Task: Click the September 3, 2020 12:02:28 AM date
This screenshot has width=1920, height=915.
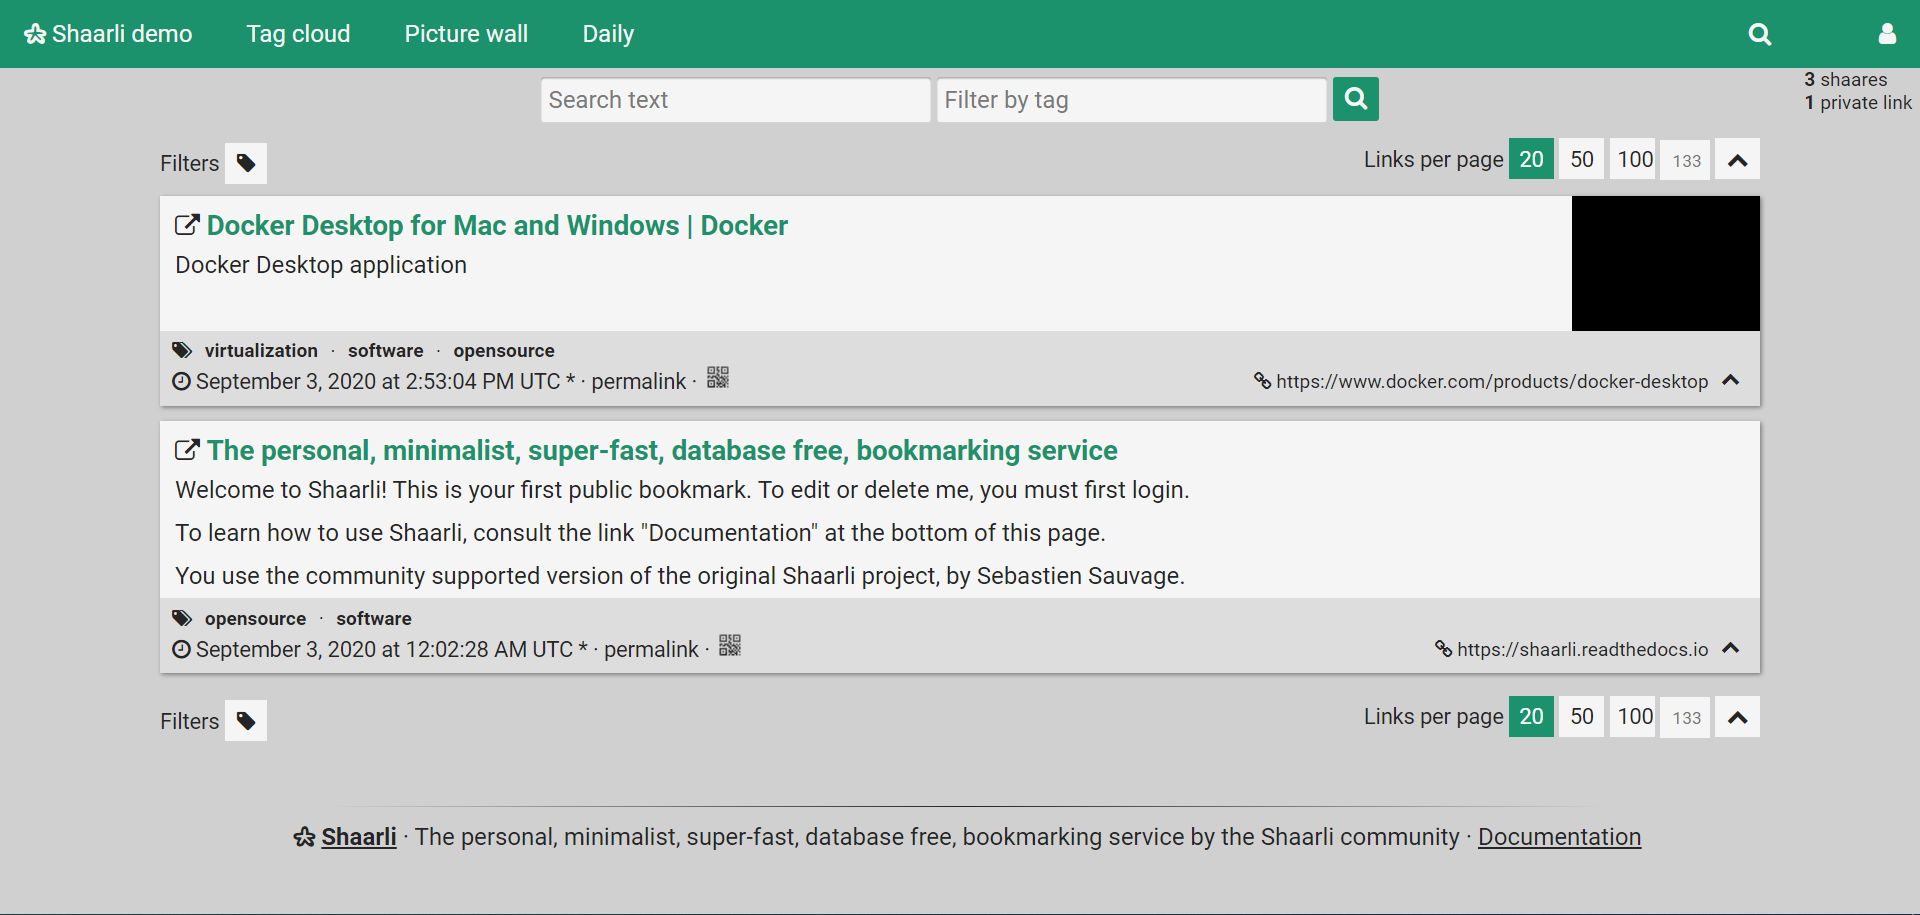Action: pos(384,650)
